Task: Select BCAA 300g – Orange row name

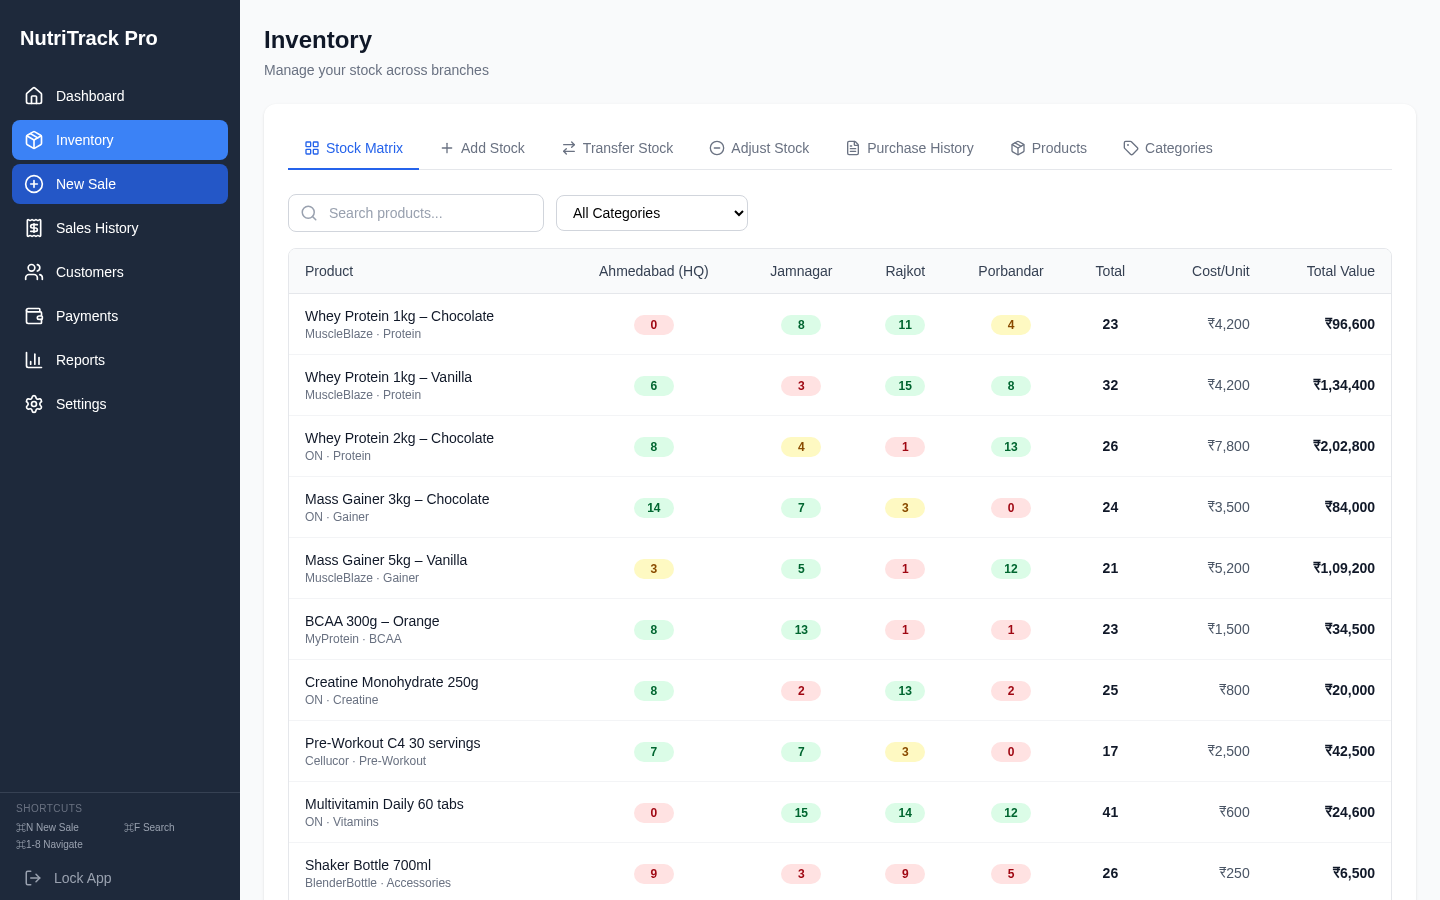Action: tap(372, 621)
